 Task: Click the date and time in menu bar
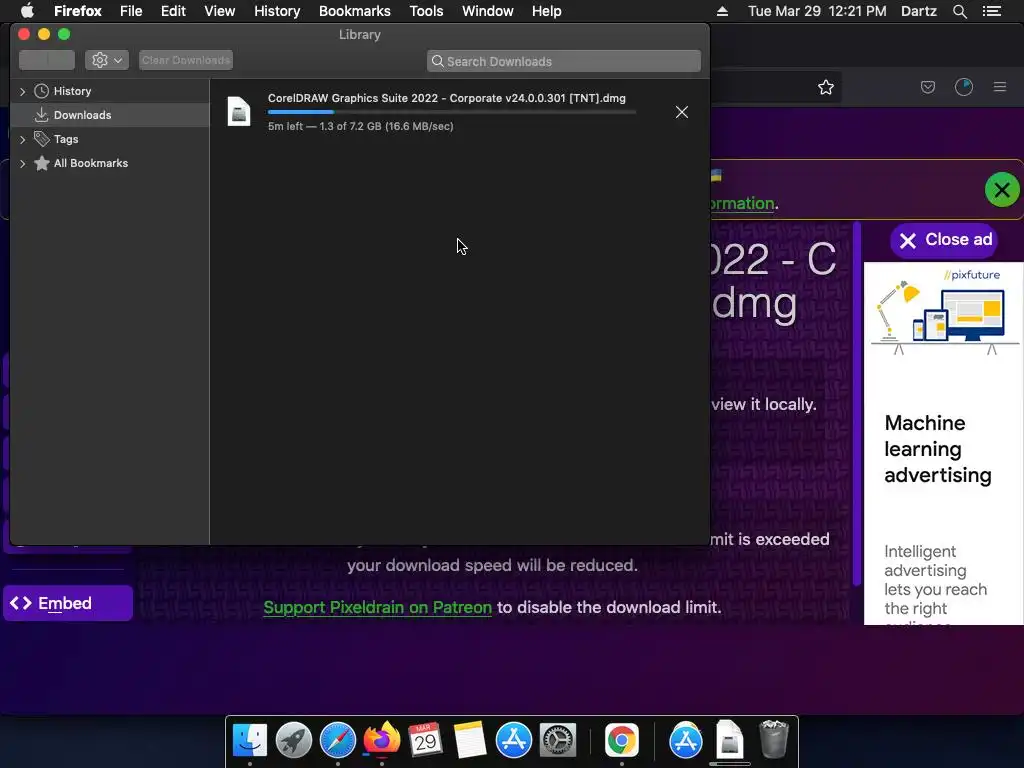817,11
